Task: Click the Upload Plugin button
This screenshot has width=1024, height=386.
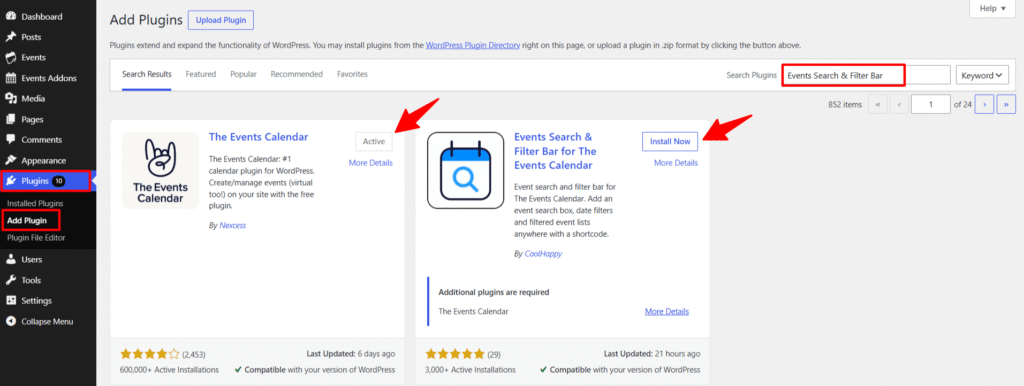Action: tap(221, 20)
